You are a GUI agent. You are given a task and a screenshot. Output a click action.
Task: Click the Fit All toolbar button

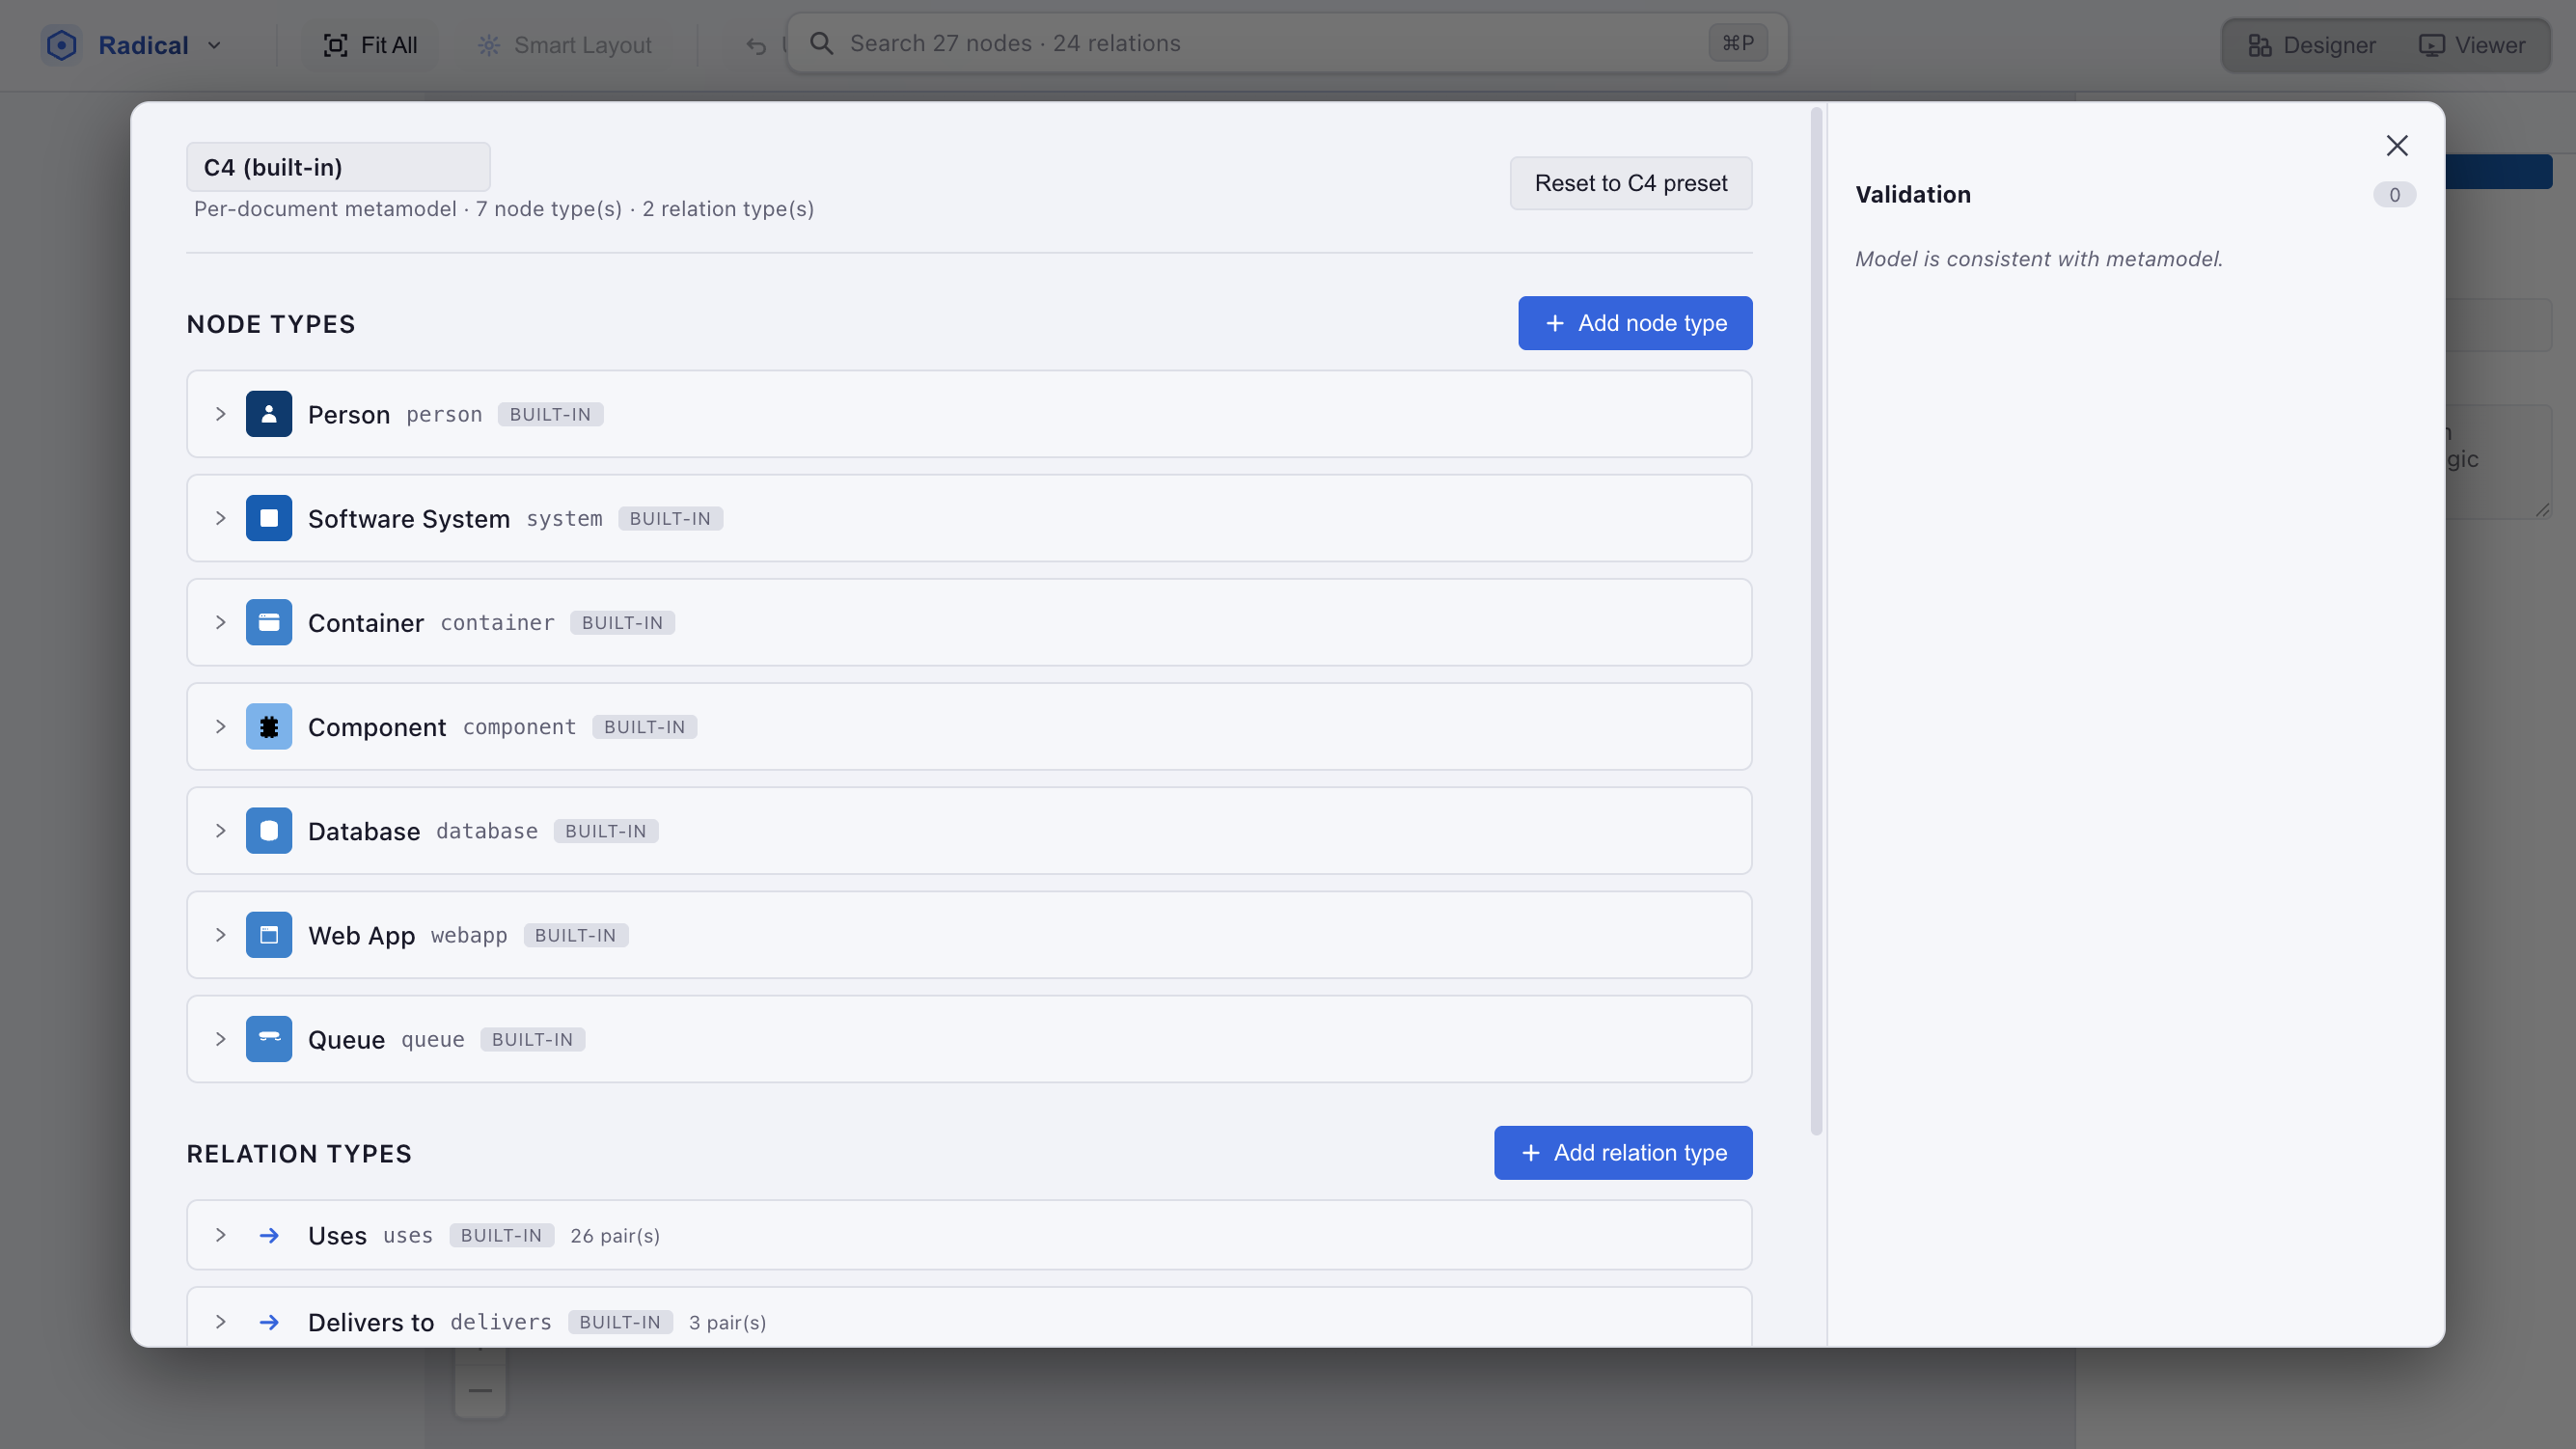tap(370, 45)
